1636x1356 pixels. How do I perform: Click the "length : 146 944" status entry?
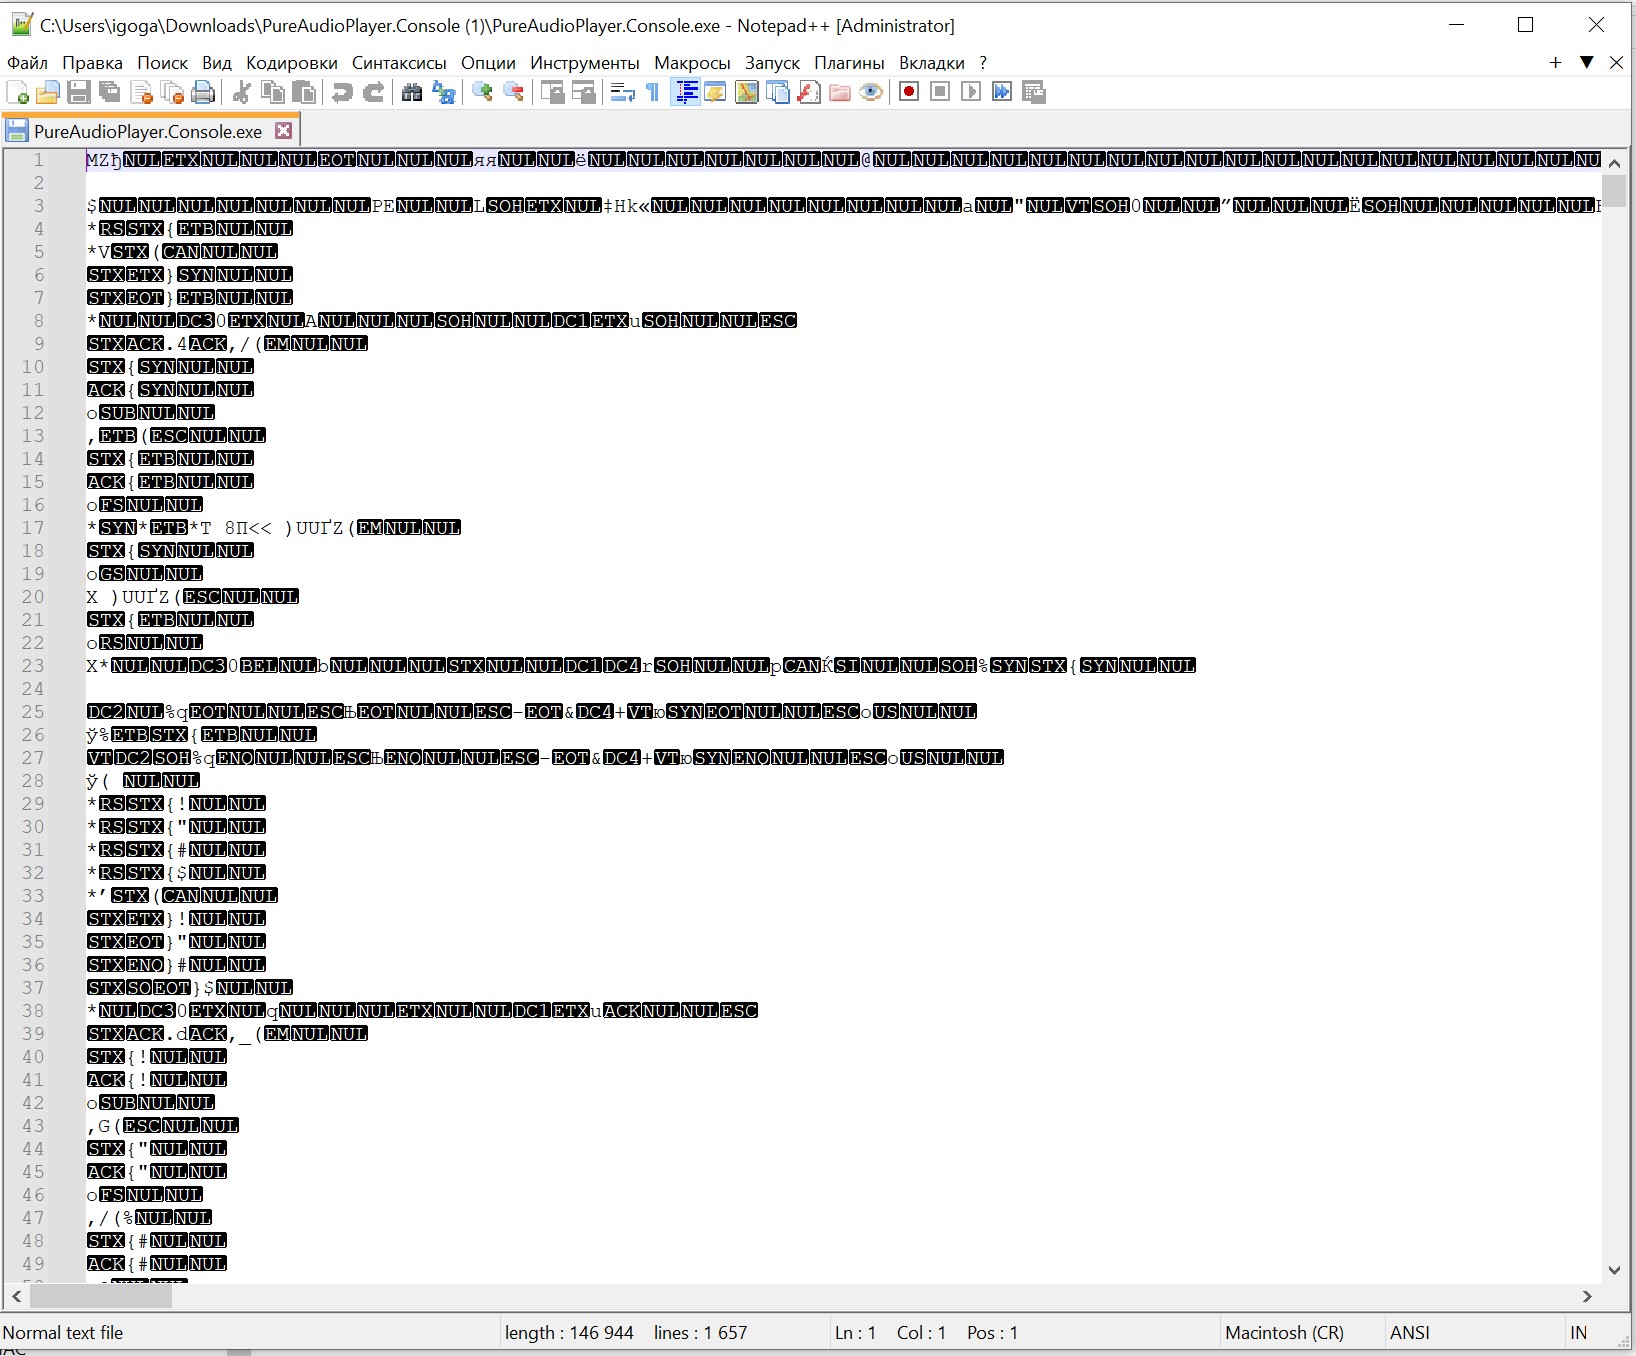tap(569, 1333)
